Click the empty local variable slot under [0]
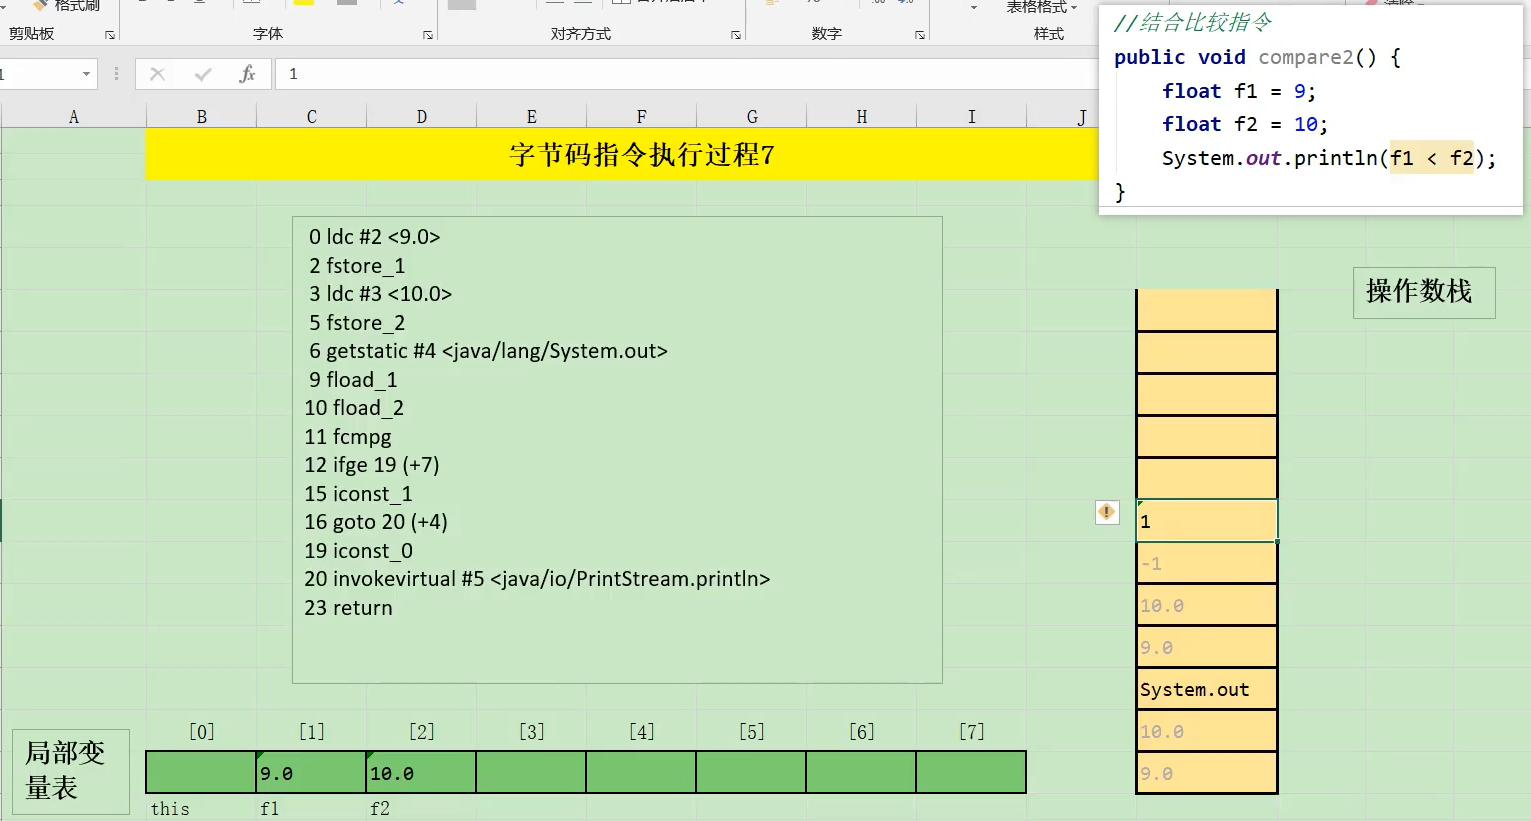The image size is (1531, 821). click(201, 773)
